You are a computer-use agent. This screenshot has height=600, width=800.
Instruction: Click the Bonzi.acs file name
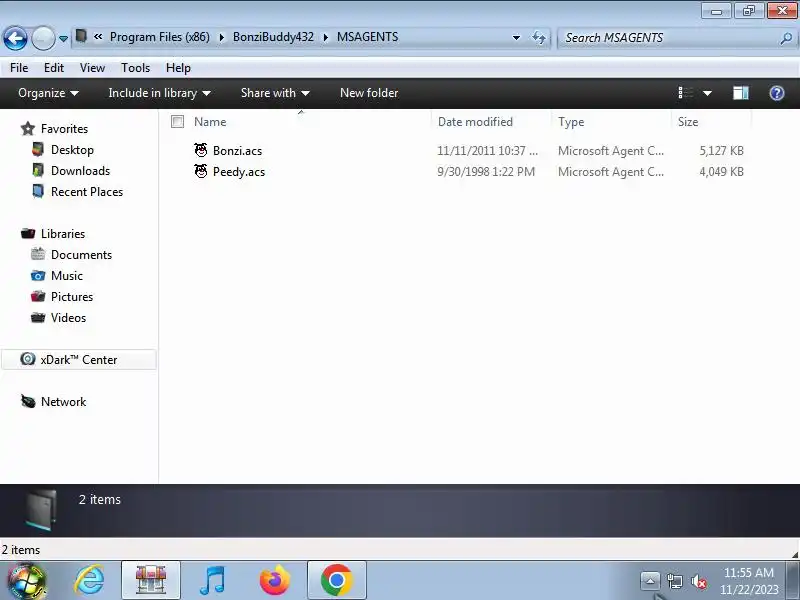(x=237, y=151)
